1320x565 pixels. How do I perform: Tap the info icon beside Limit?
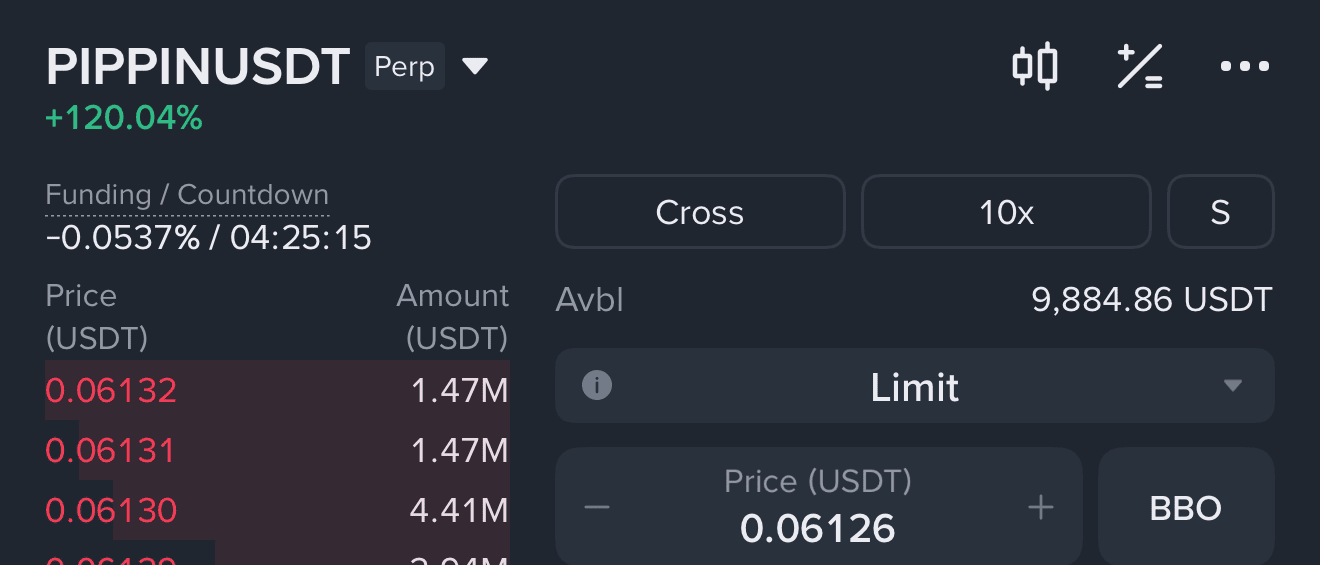click(x=597, y=385)
